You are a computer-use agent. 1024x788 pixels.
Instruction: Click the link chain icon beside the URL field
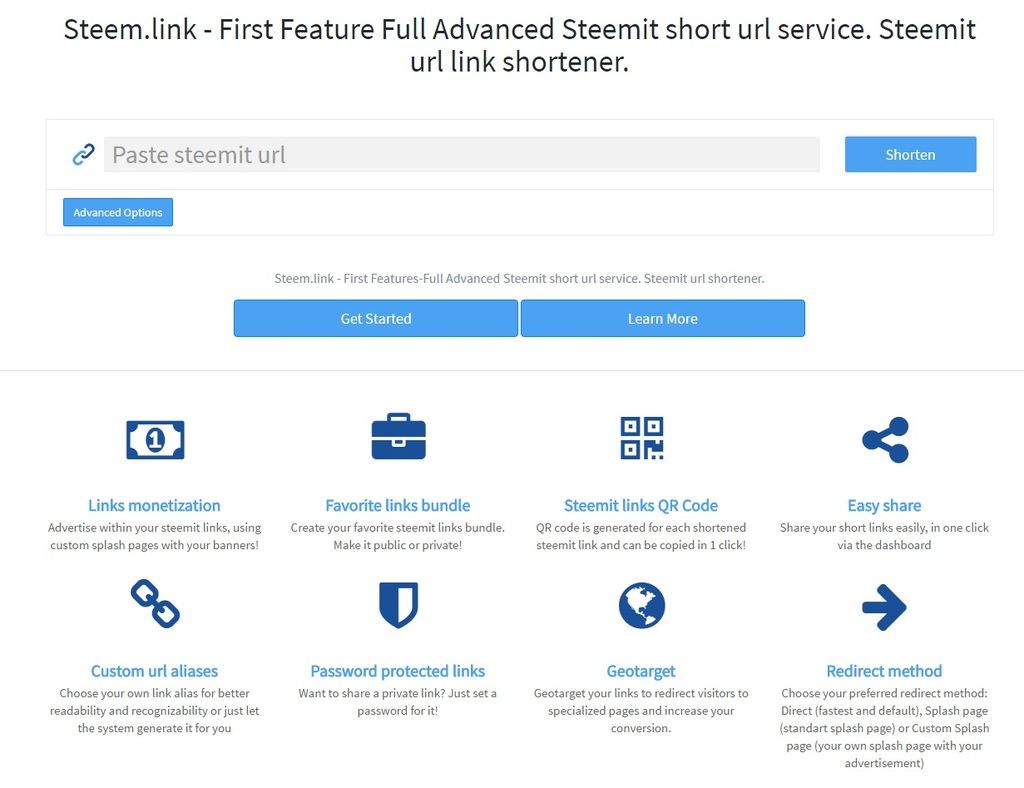coord(83,154)
